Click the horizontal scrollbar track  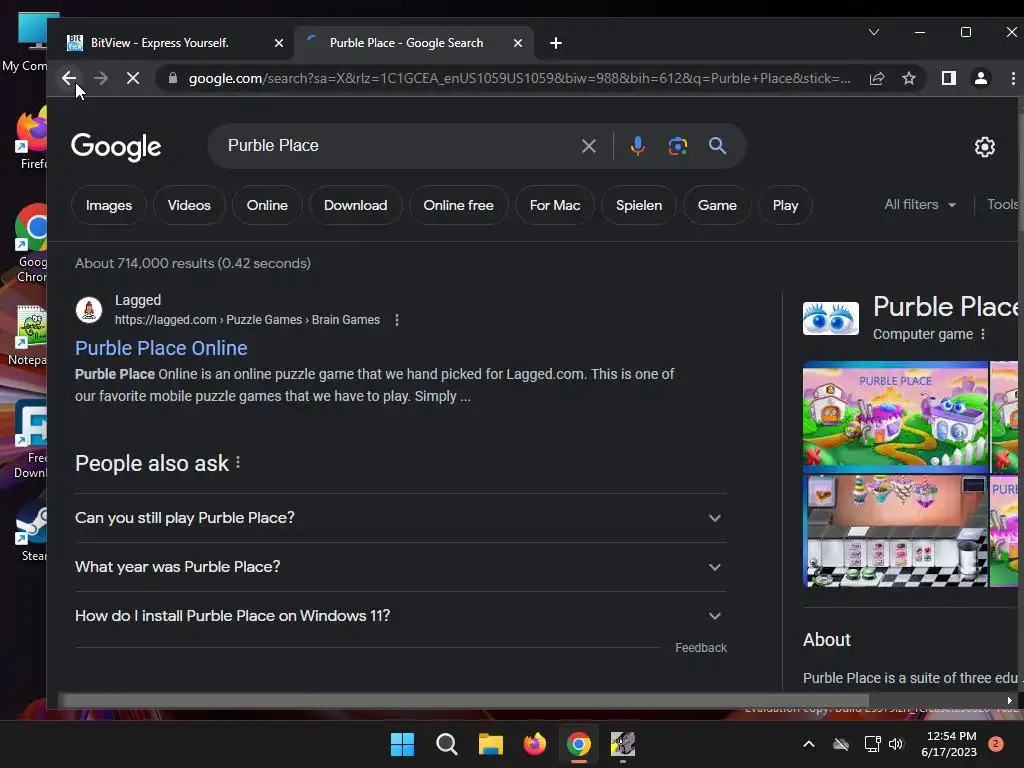pos(936,700)
